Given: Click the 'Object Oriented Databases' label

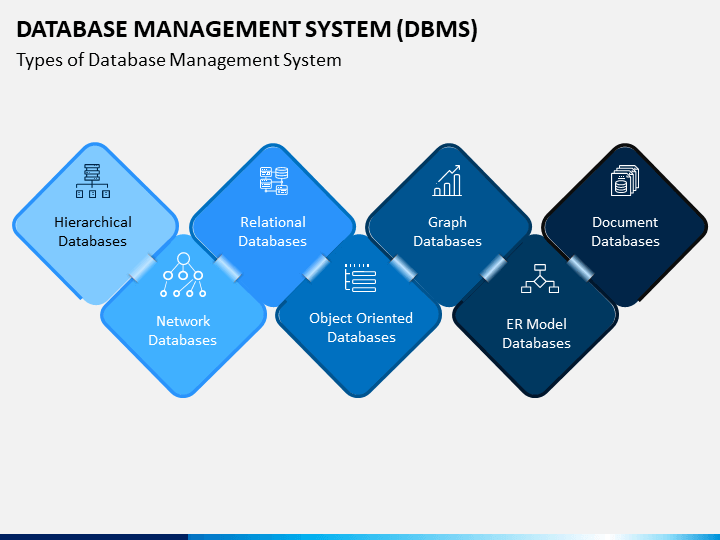Looking at the screenshot, I should click(x=361, y=327).
